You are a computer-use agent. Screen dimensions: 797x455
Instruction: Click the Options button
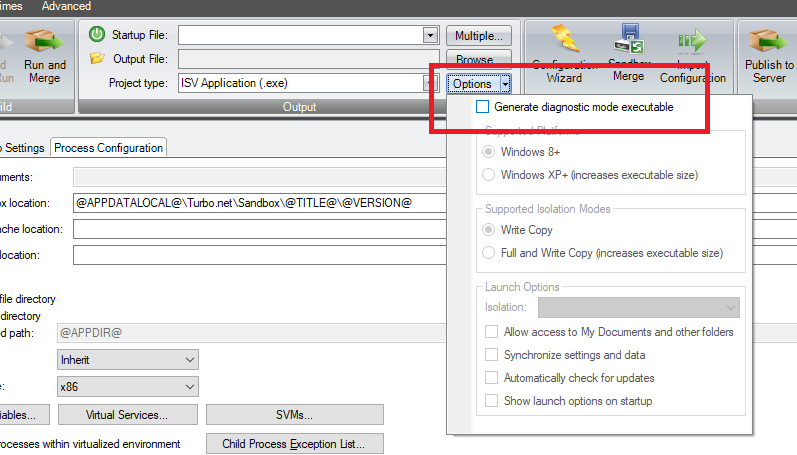473,84
